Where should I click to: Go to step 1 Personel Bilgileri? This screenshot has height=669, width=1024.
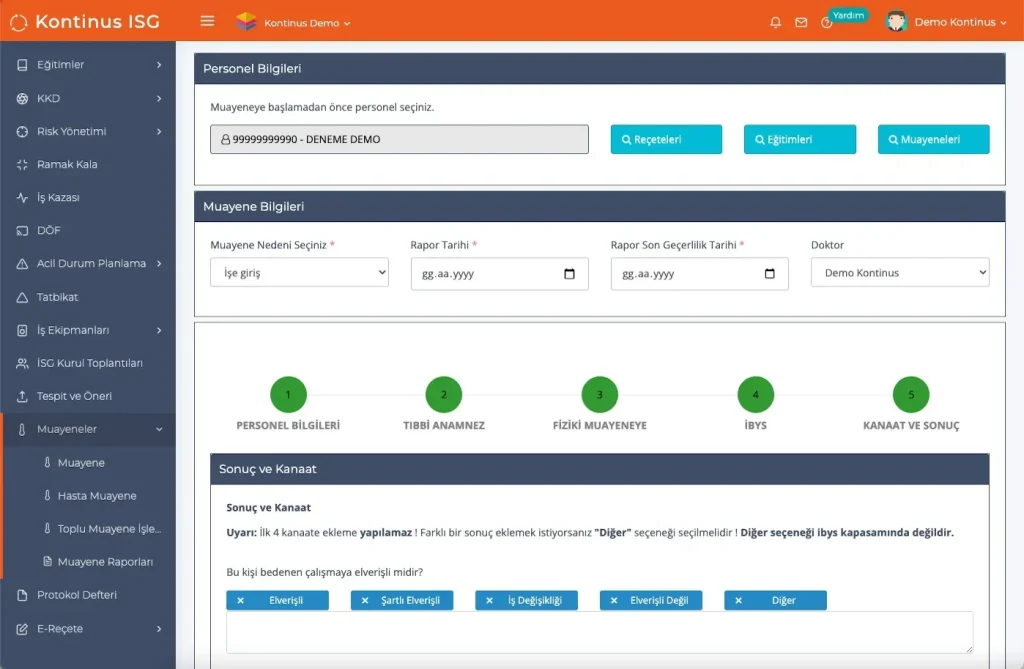(288, 395)
